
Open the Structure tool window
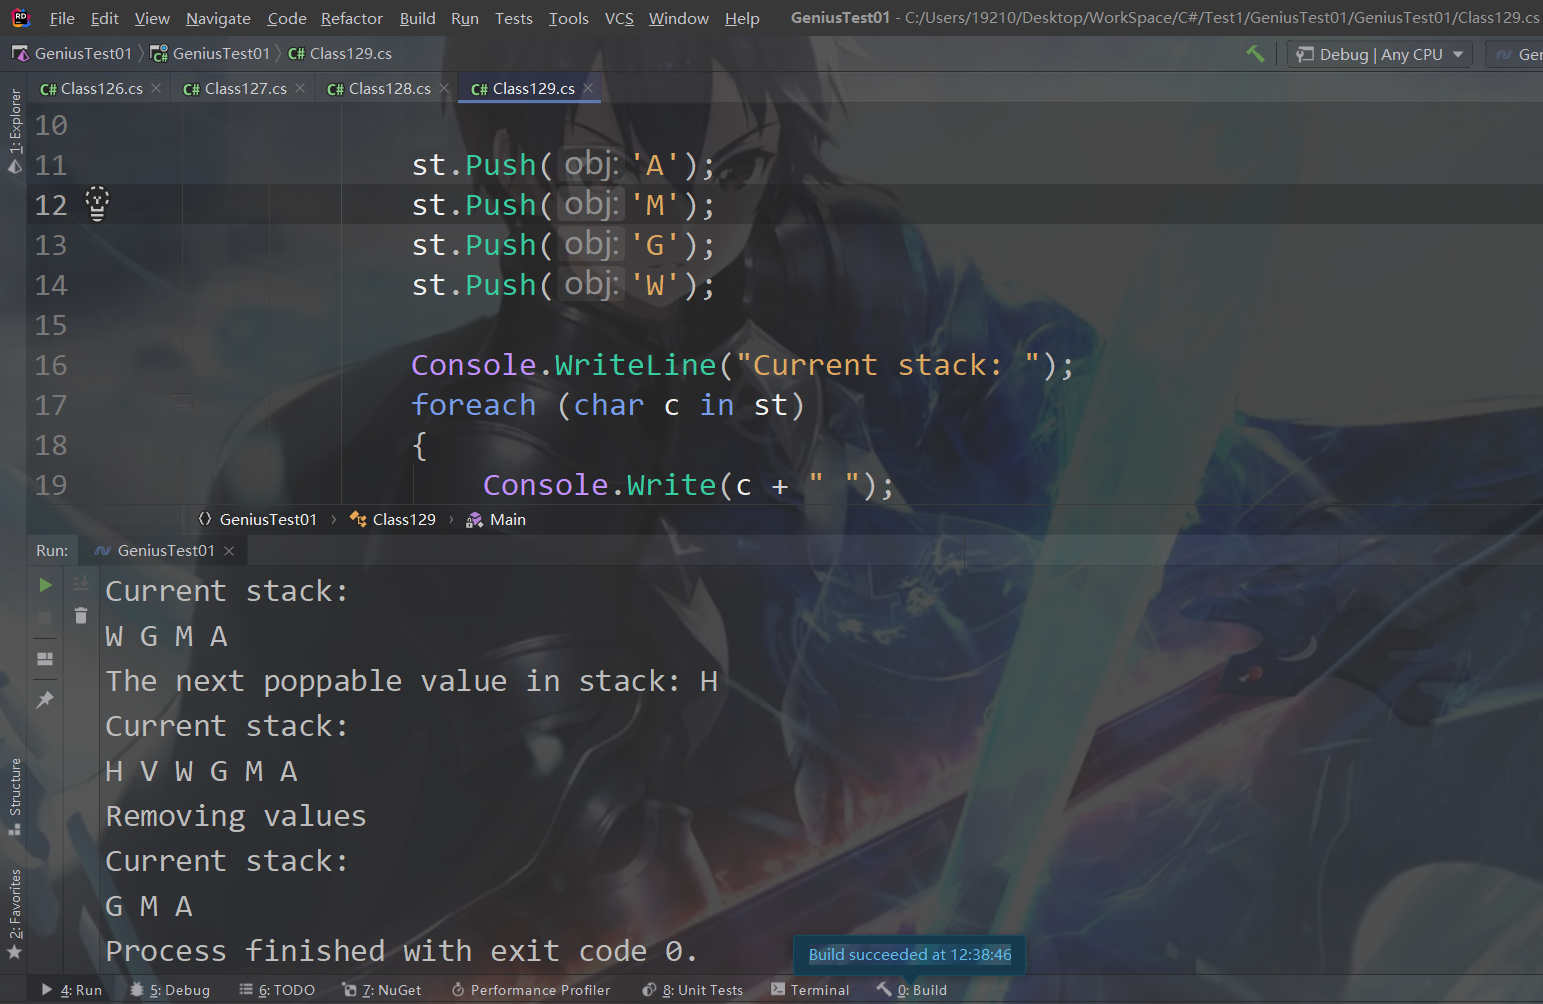coord(14,797)
